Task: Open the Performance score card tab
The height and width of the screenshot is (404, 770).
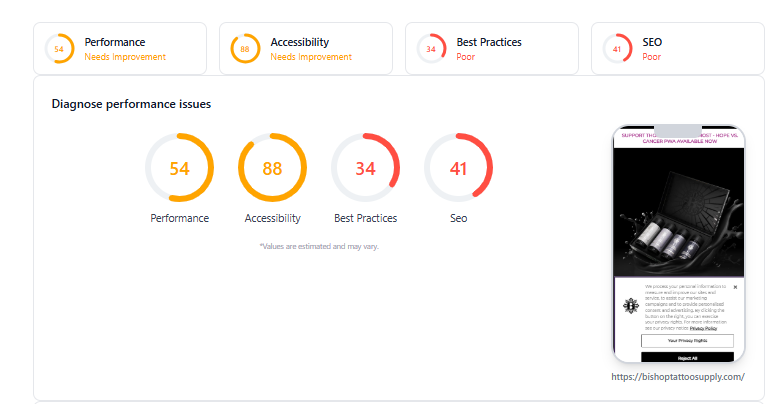Action: [120, 49]
